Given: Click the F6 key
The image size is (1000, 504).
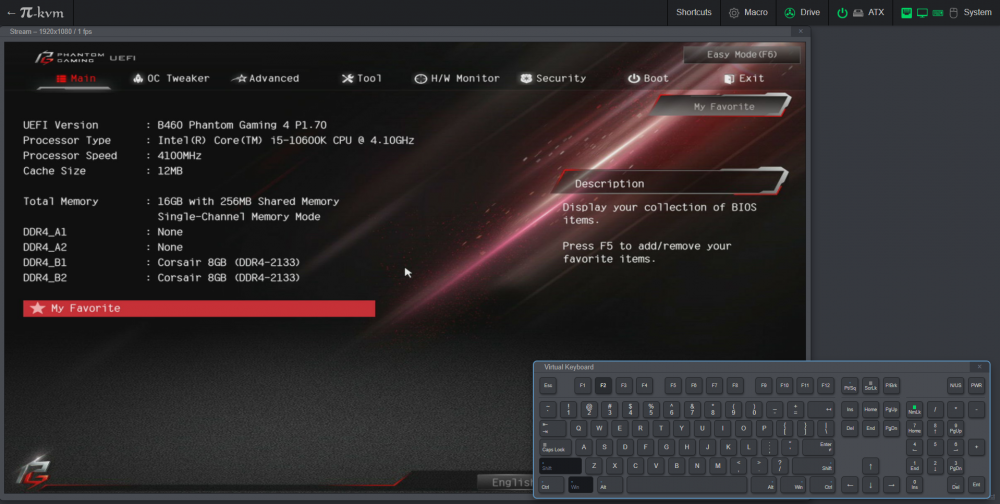Looking at the screenshot, I should click(x=693, y=385).
